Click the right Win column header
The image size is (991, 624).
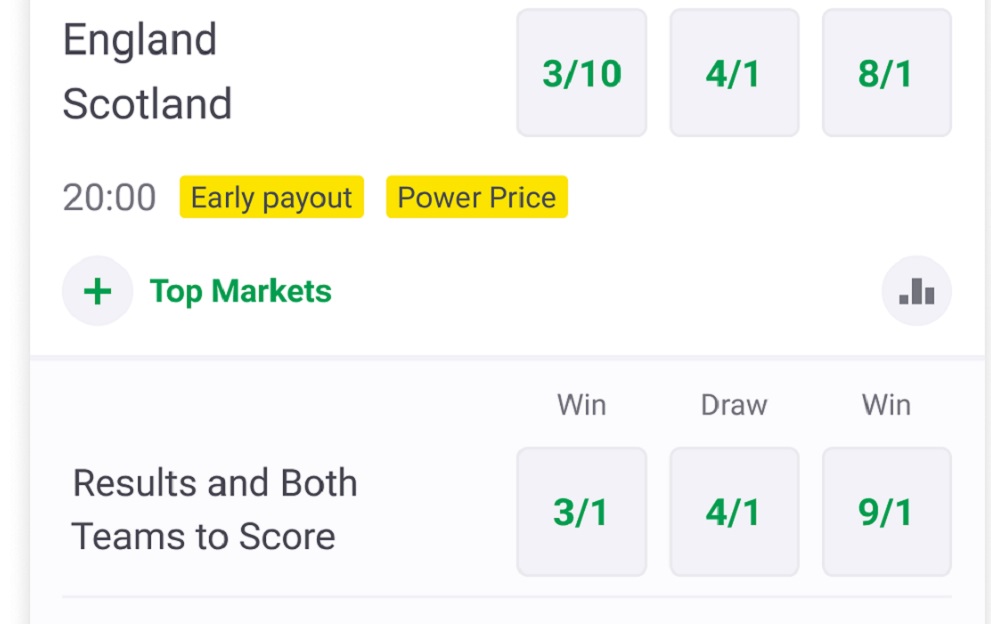(x=886, y=405)
